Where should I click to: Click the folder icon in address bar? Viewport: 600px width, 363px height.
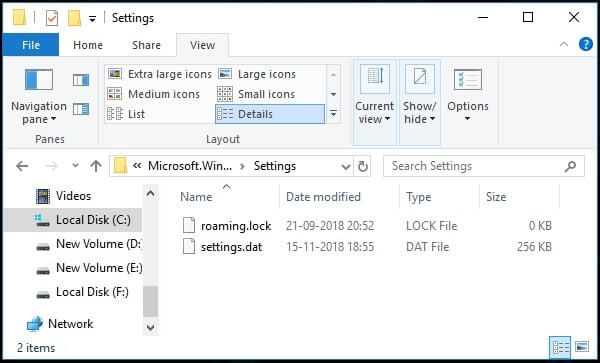pyautogui.click(x=120, y=166)
